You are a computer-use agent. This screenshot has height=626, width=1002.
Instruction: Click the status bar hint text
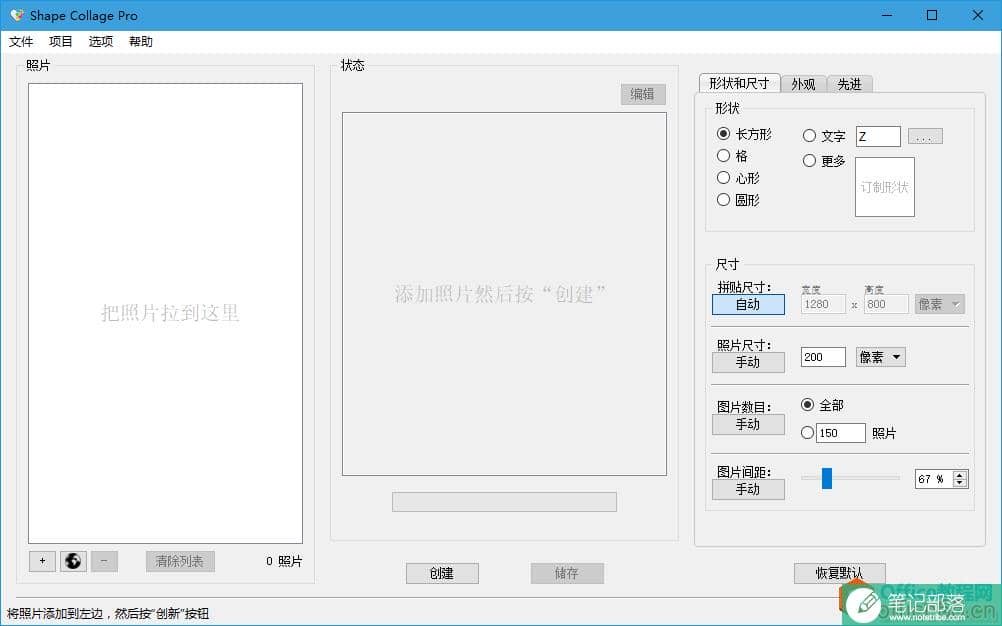click(108, 614)
